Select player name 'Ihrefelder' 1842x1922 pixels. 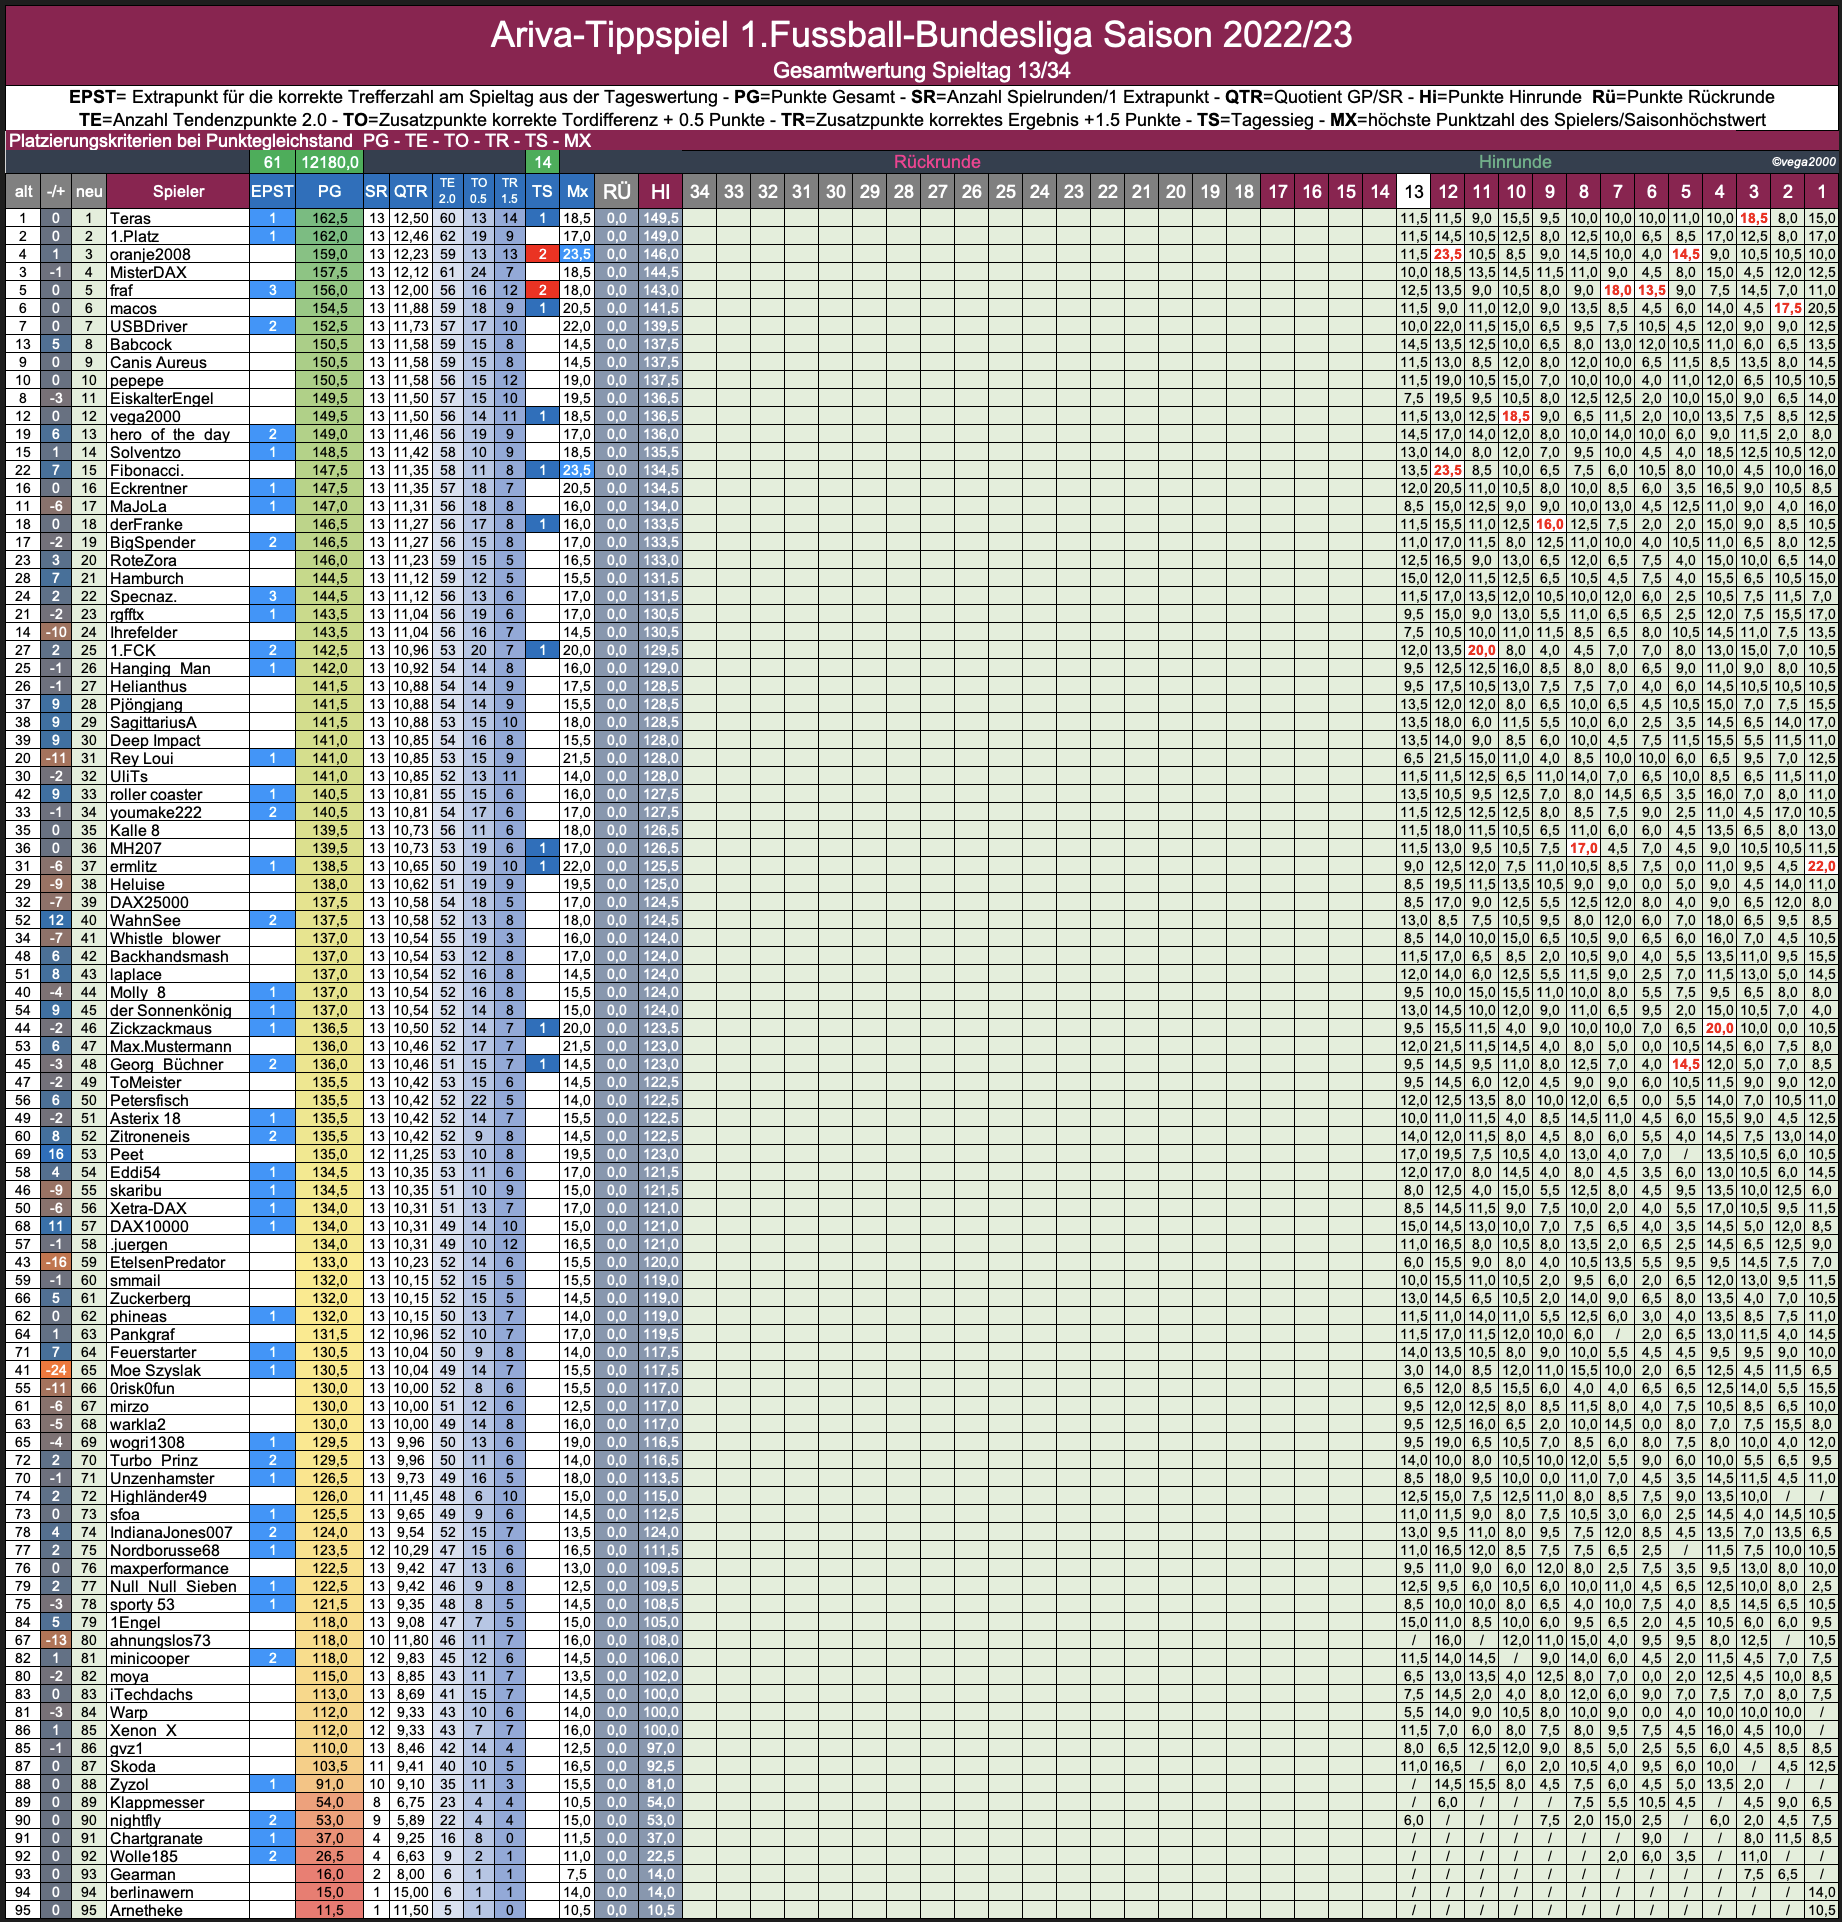[x=144, y=632]
